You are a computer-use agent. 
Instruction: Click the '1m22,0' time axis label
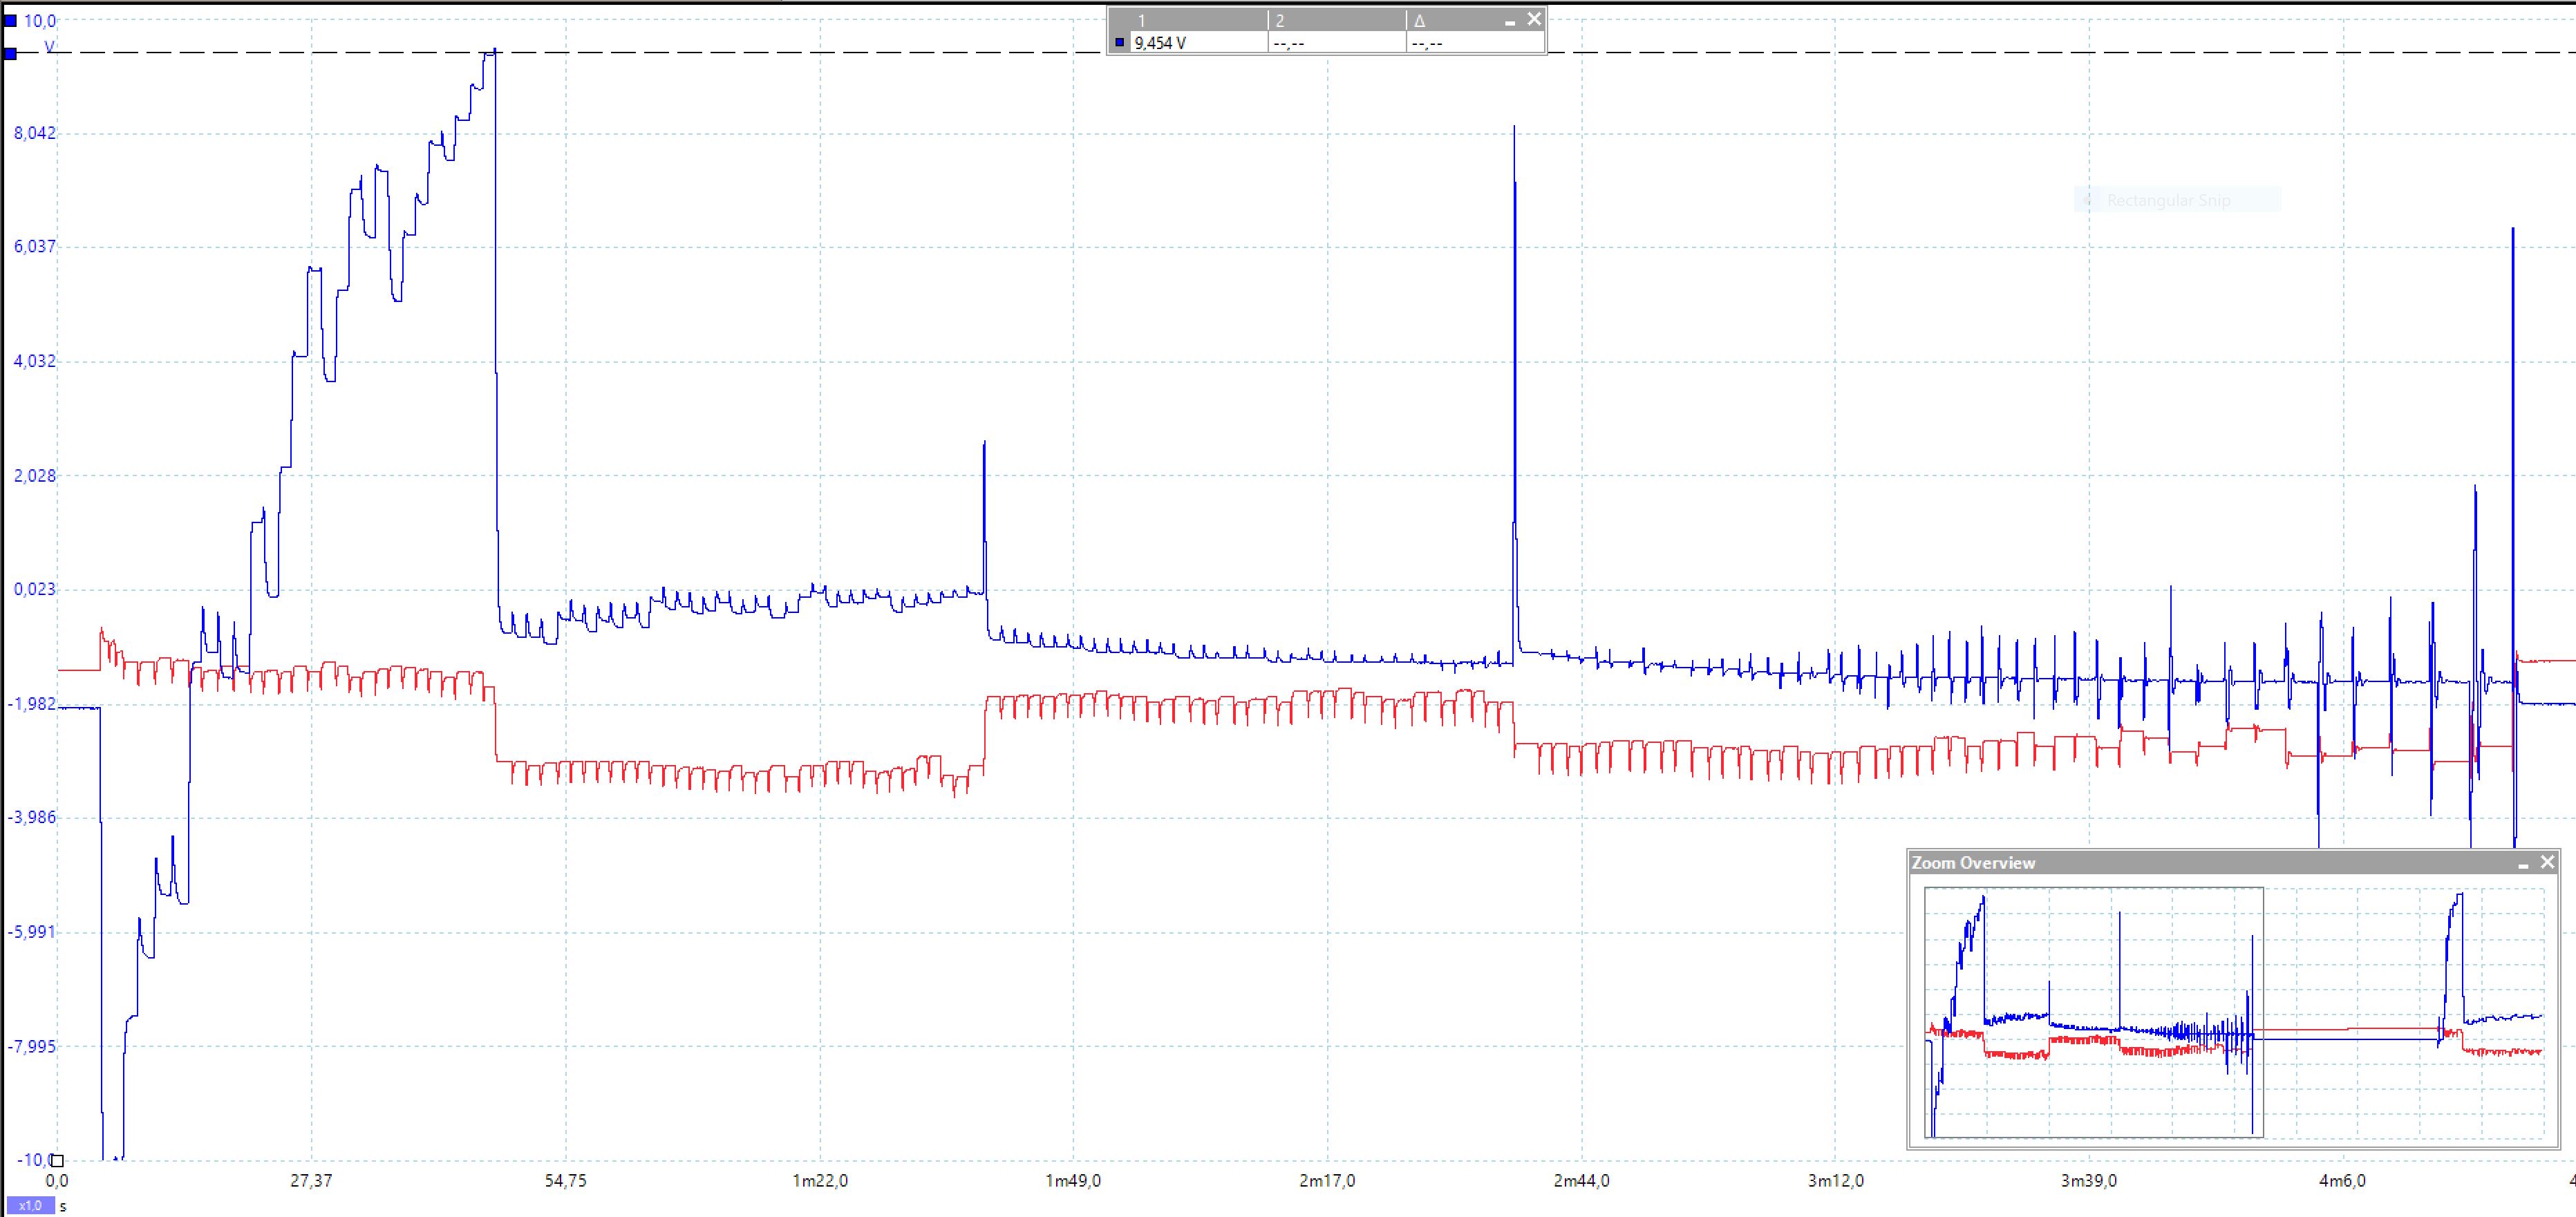pos(820,1181)
